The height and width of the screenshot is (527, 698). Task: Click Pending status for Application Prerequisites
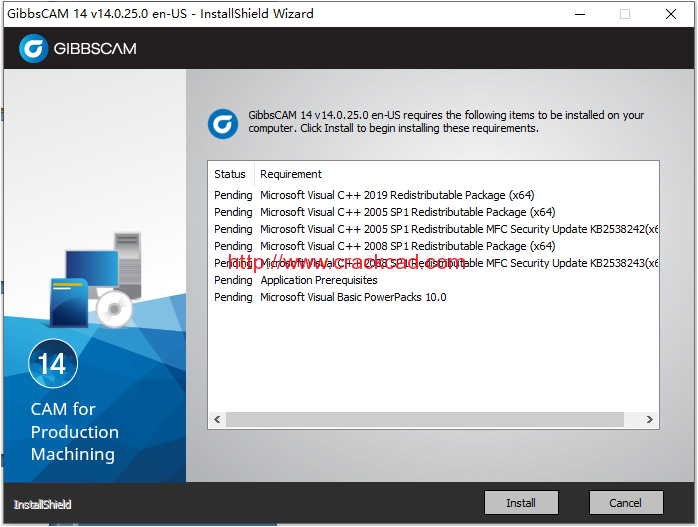233,280
